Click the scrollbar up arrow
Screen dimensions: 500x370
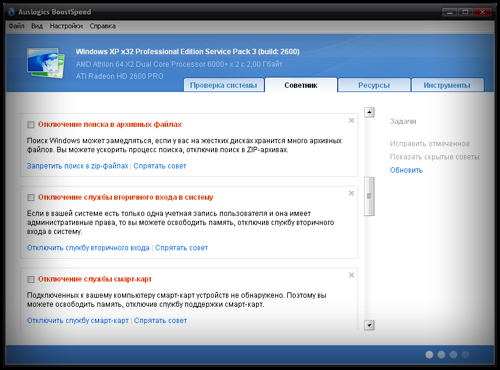[x=369, y=112]
